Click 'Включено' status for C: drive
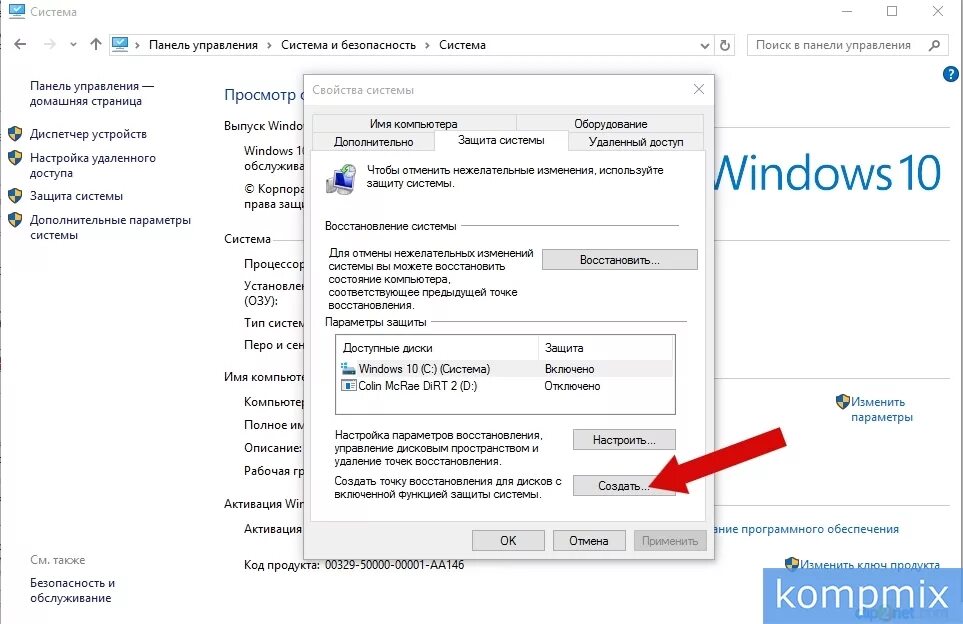Screen dimensions: 963x624 pyautogui.click(x=569, y=369)
